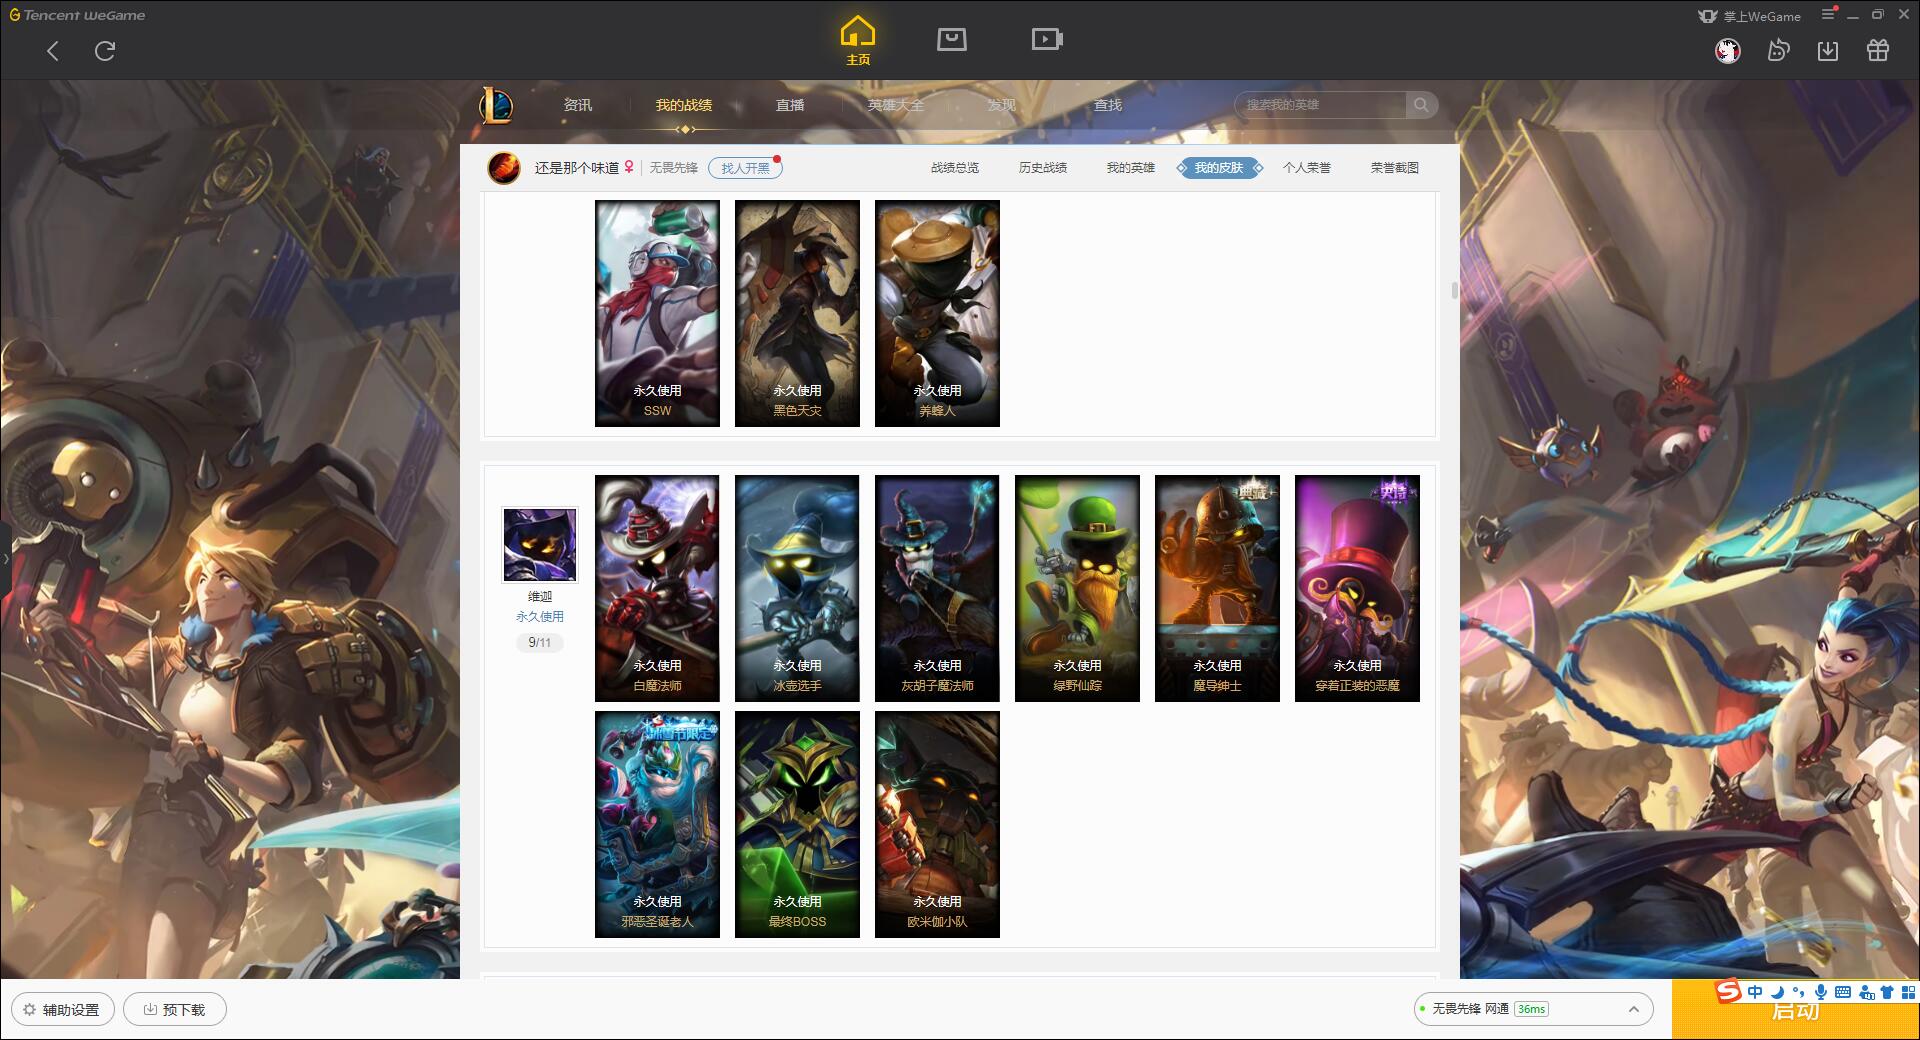This screenshot has height=1040, width=1920.
Task: Click the 9/11 skin count badge
Action: [540, 642]
